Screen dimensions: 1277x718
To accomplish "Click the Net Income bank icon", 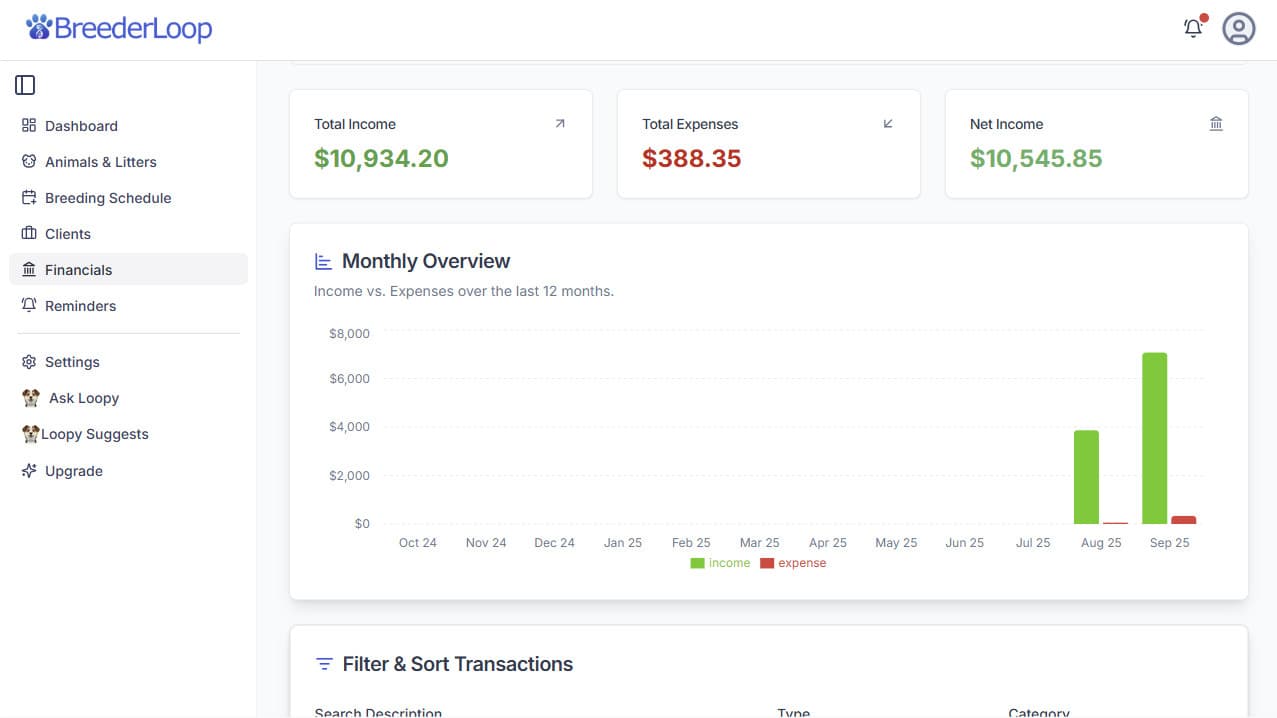I will click(x=1216, y=124).
